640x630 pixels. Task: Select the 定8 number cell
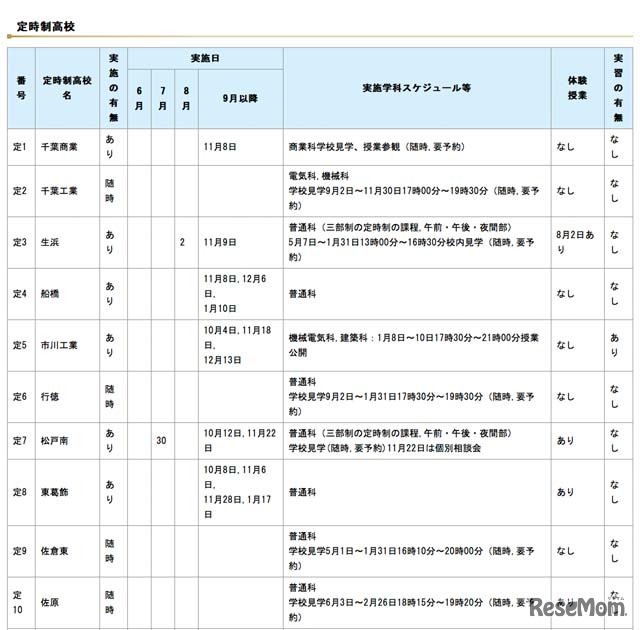pyautogui.click(x=20, y=492)
